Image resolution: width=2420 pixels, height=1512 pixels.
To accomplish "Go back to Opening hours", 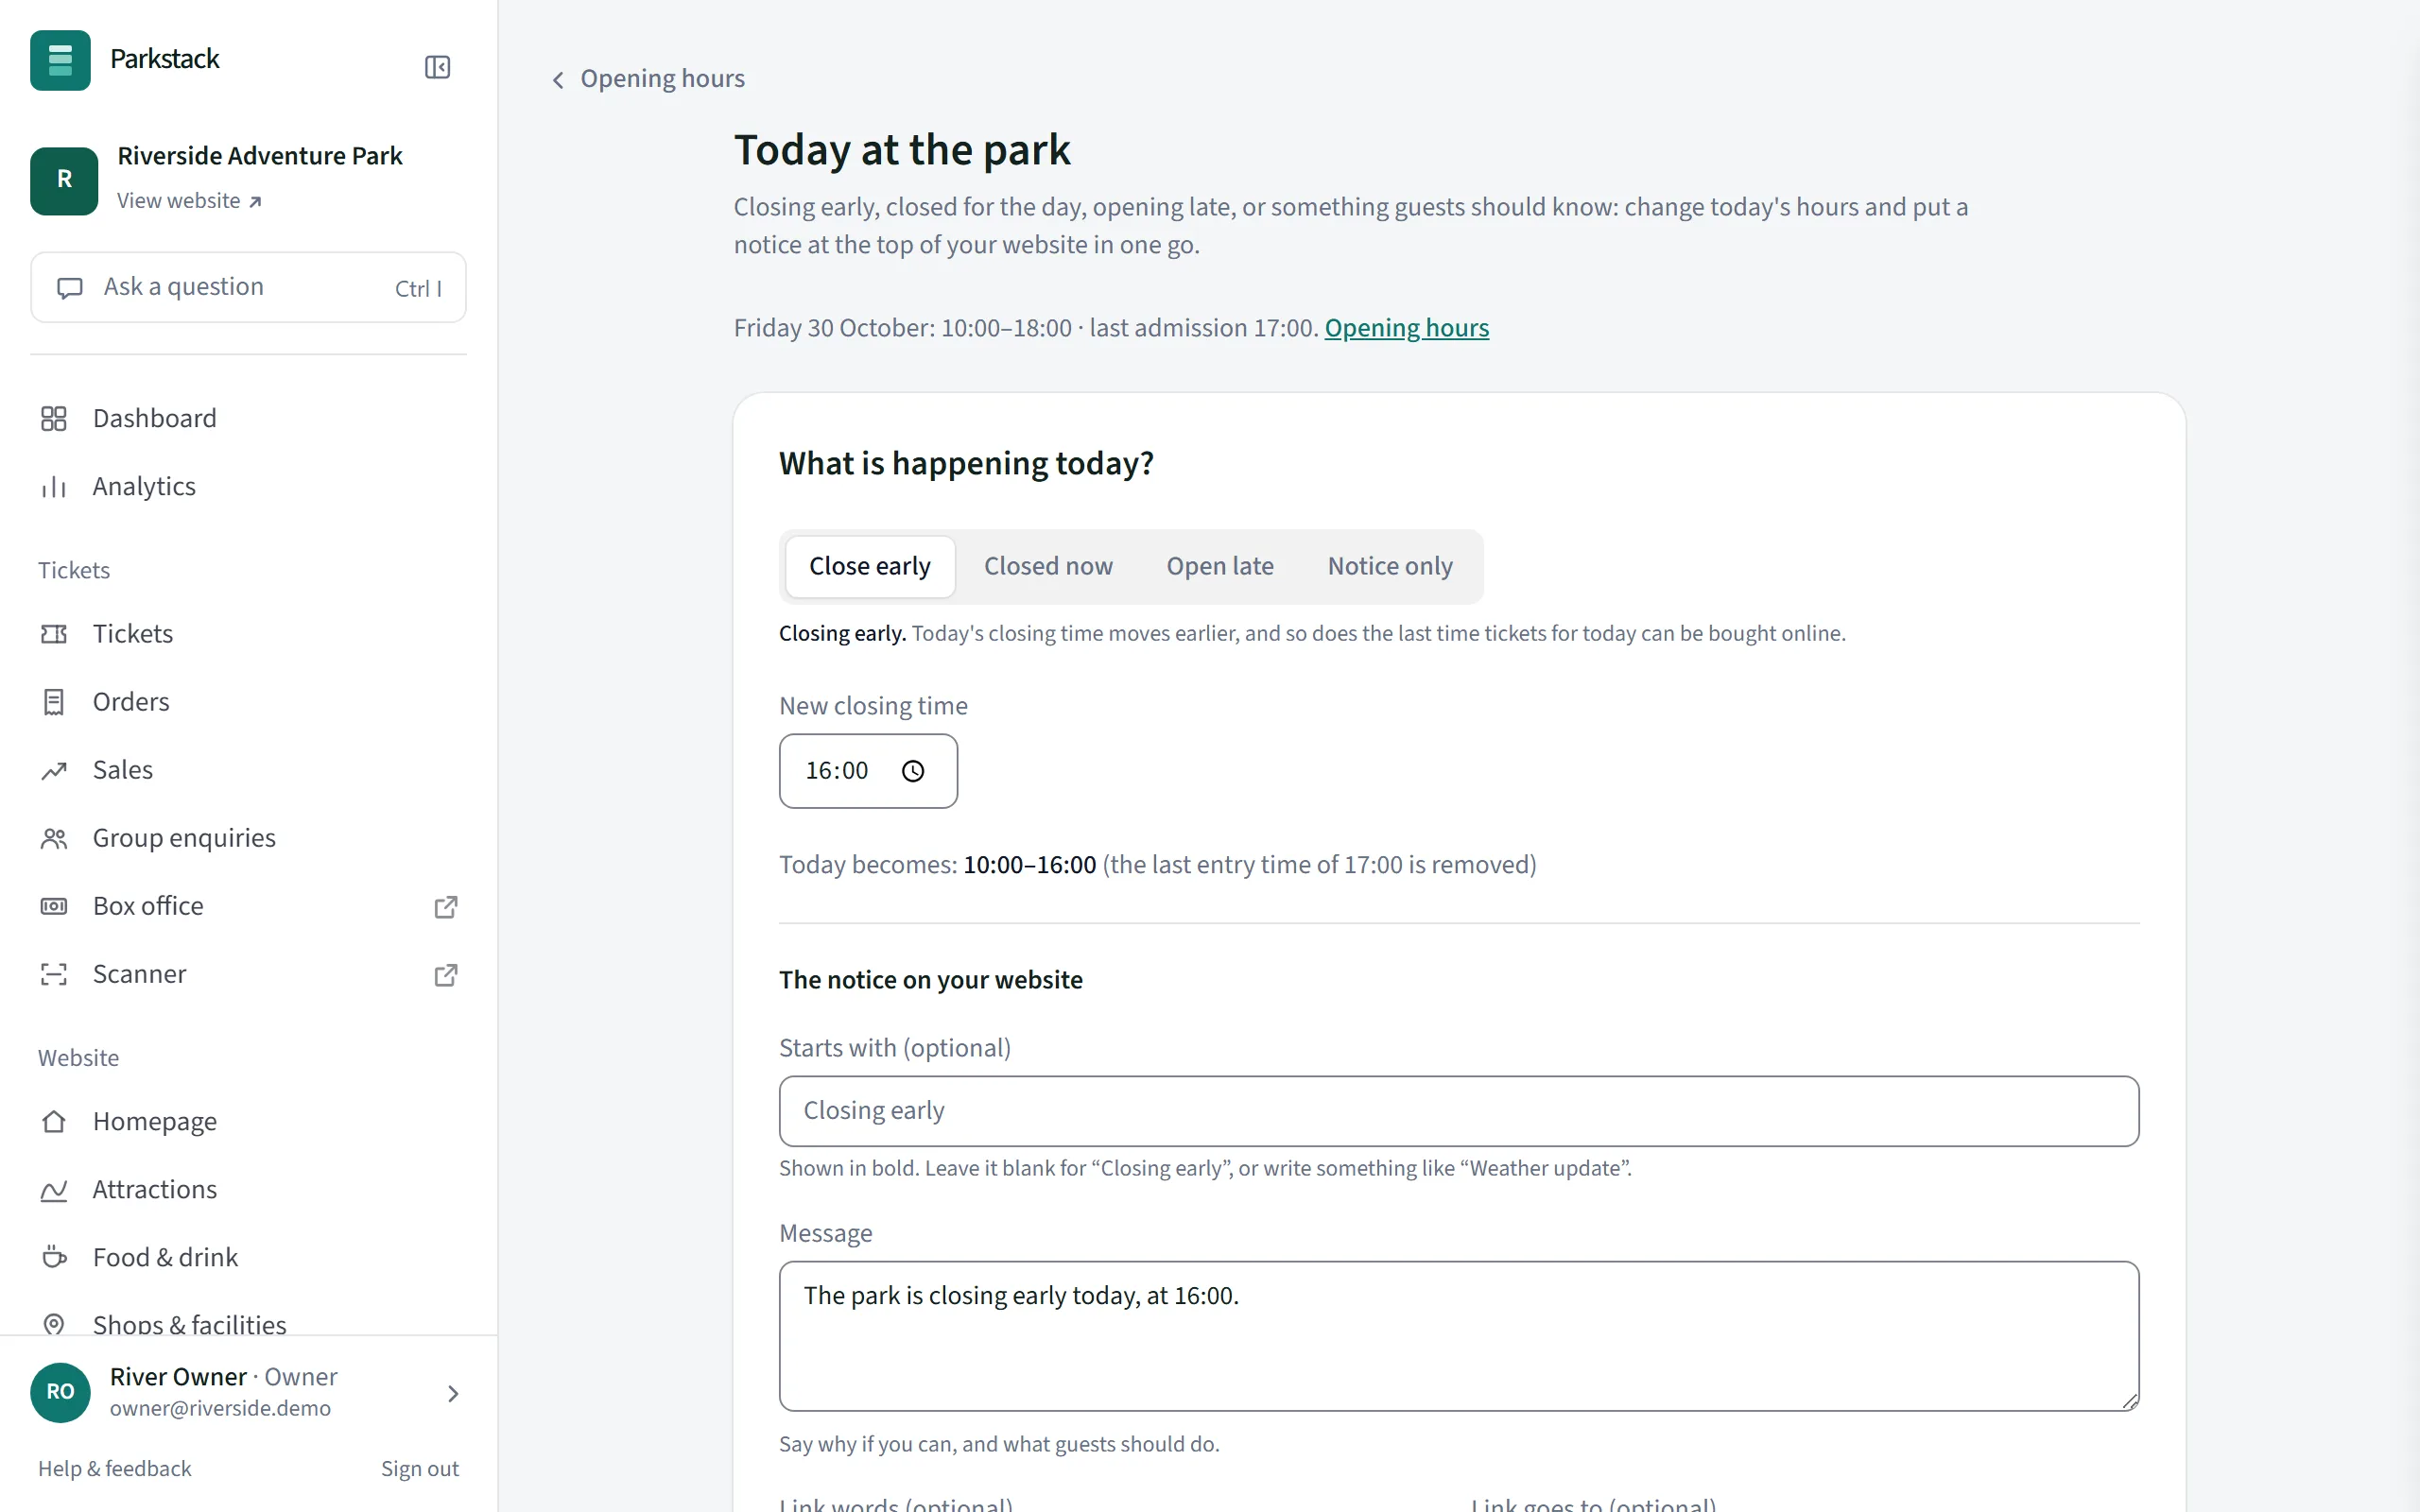I will click(648, 79).
